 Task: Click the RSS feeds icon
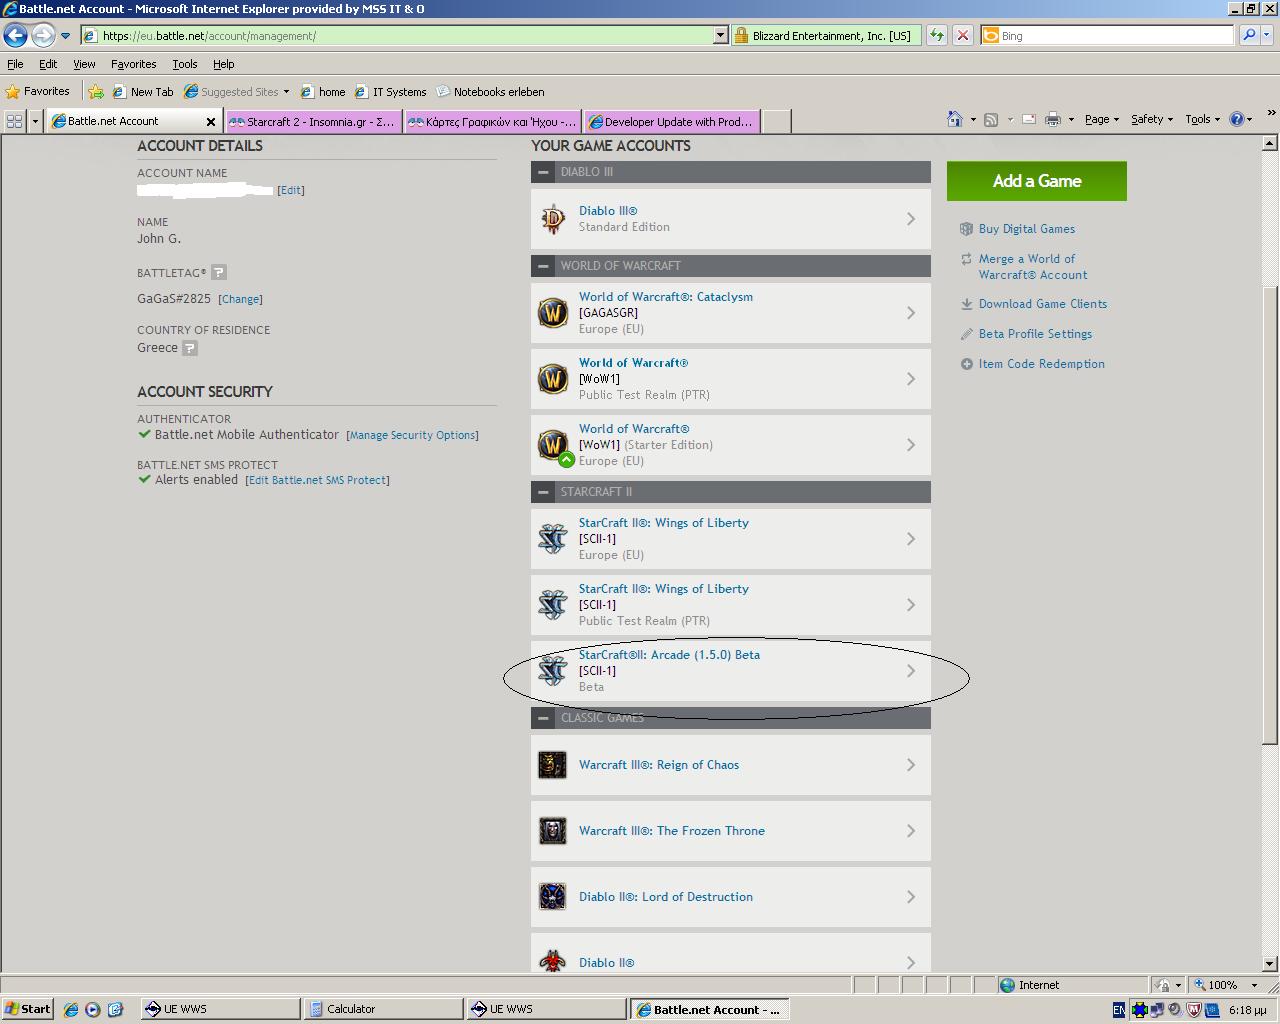point(991,119)
